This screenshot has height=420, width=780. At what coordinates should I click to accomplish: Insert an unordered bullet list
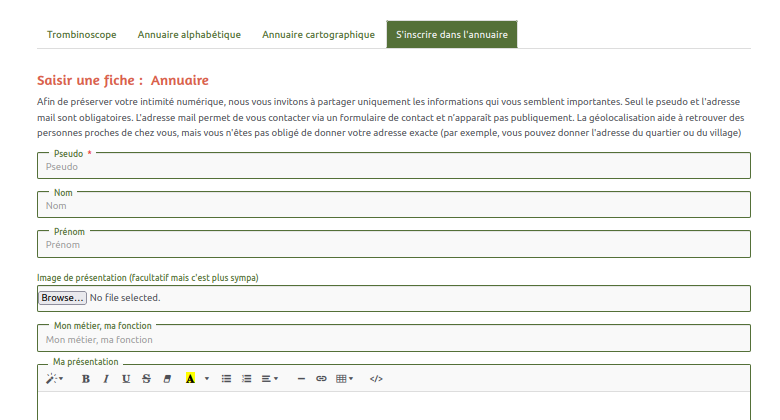(x=226, y=379)
